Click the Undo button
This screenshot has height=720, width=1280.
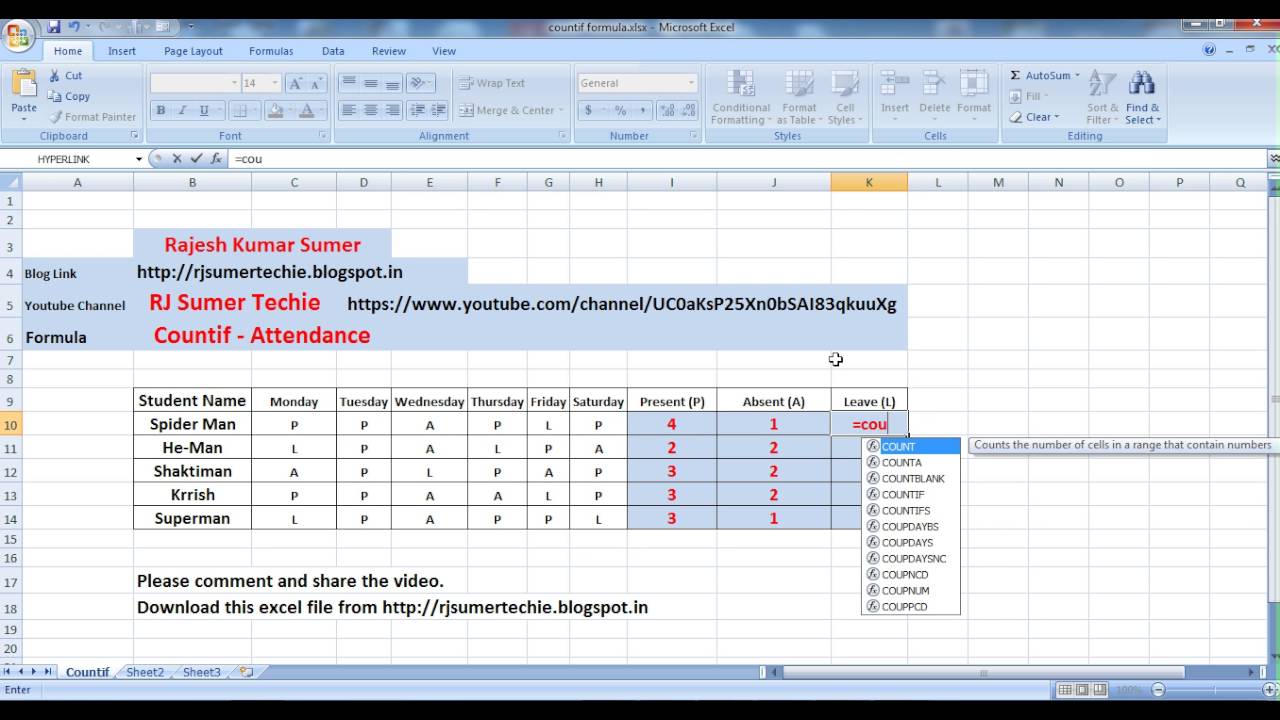pyautogui.click(x=73, y=27)
